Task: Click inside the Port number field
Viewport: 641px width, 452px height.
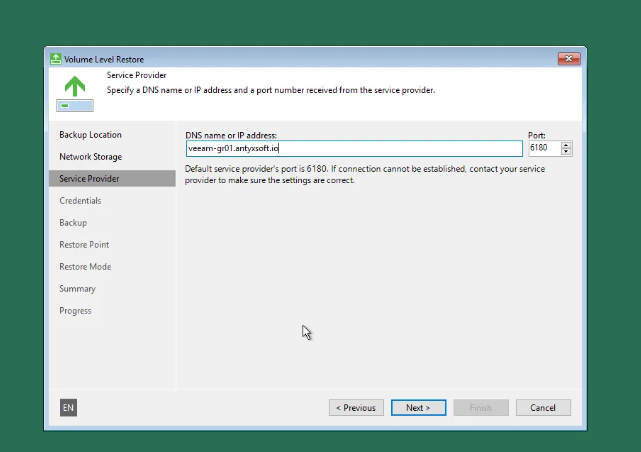Action: 543,148
